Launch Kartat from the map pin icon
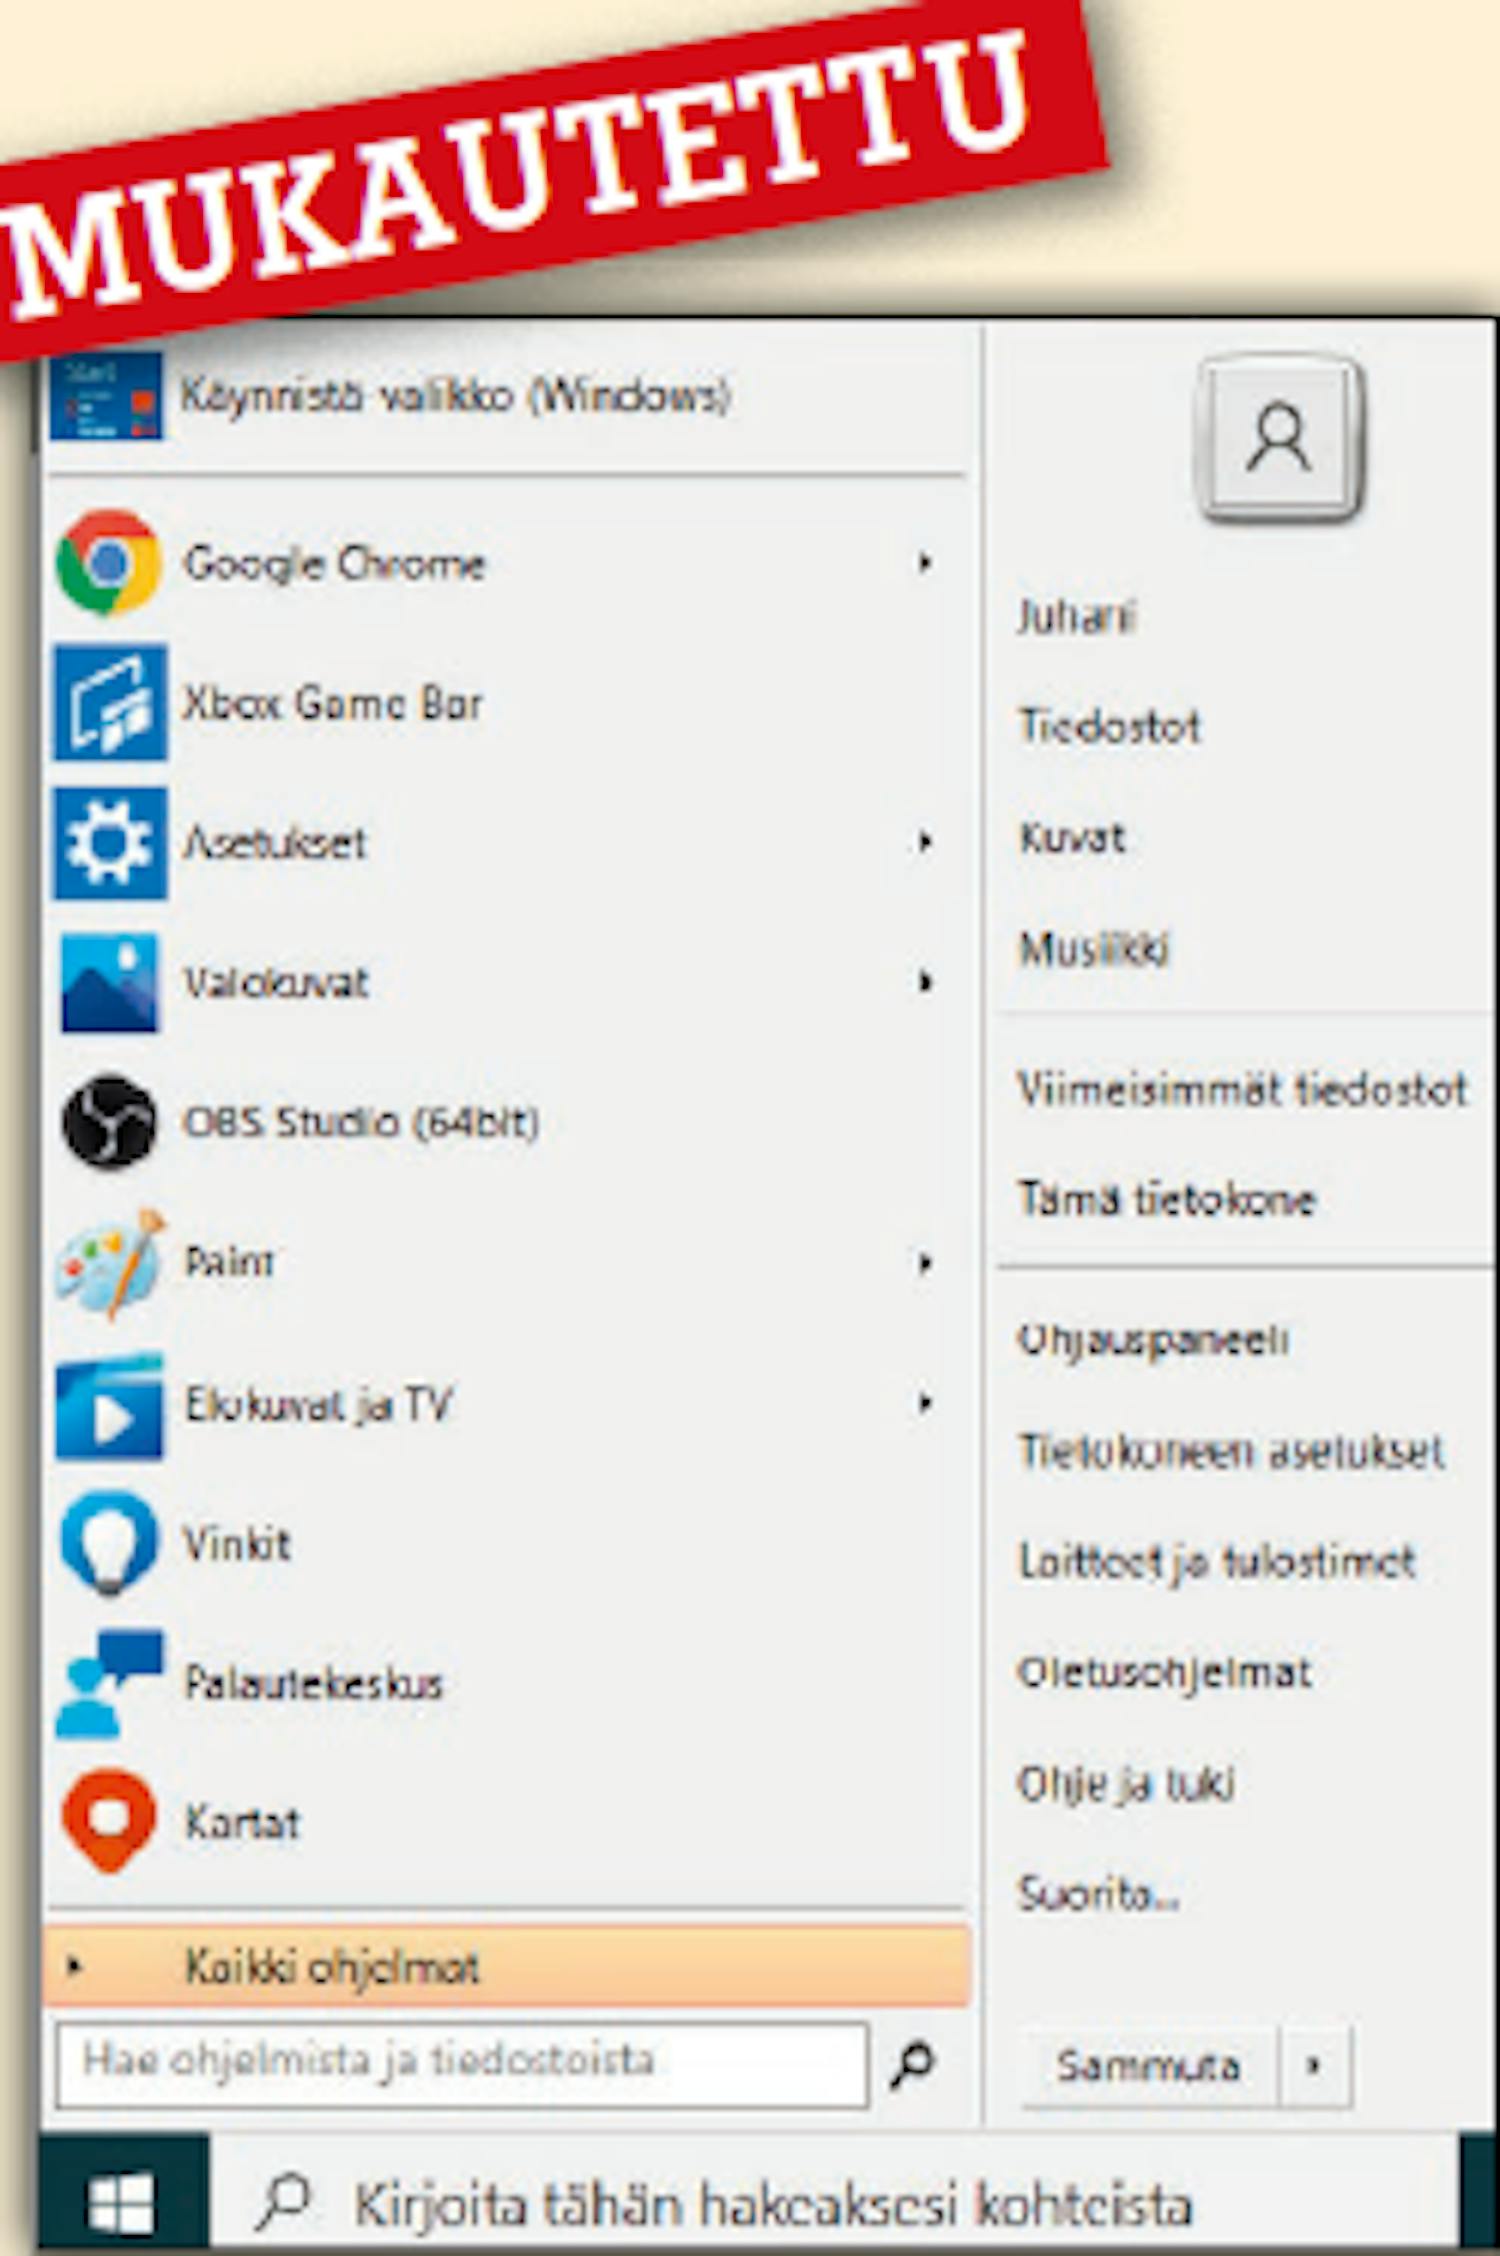Viewport: 1500px width, 2256px height. pos(109,1822)
